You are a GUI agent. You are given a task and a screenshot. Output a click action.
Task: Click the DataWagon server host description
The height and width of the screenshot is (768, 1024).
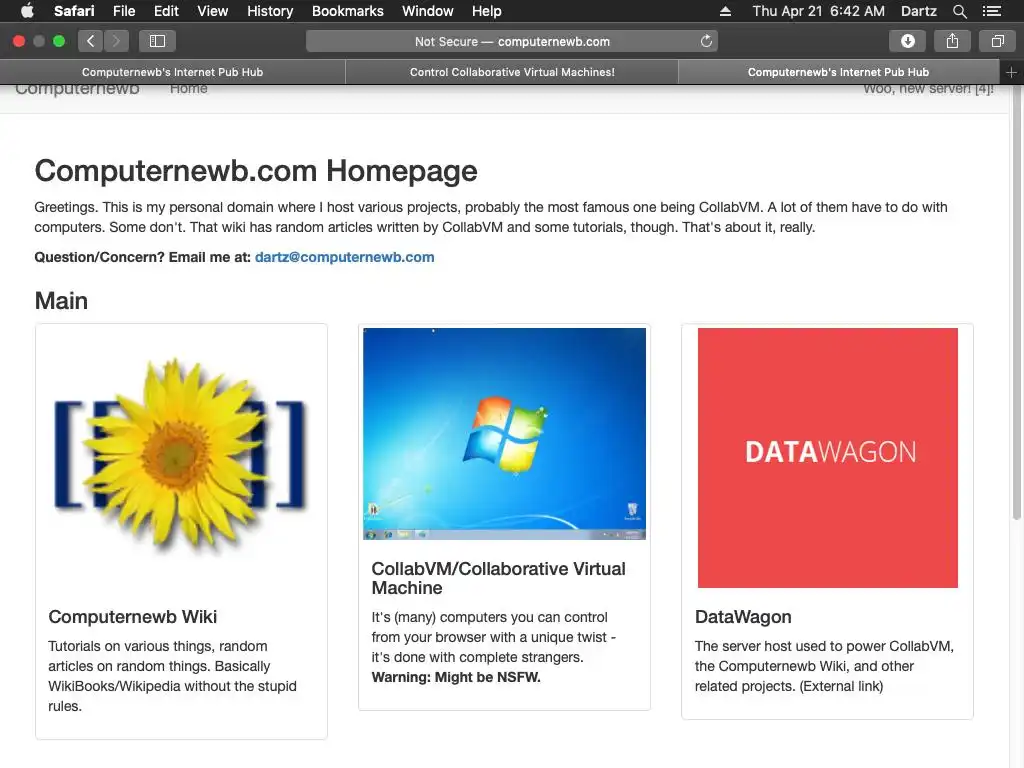(824, 666)
